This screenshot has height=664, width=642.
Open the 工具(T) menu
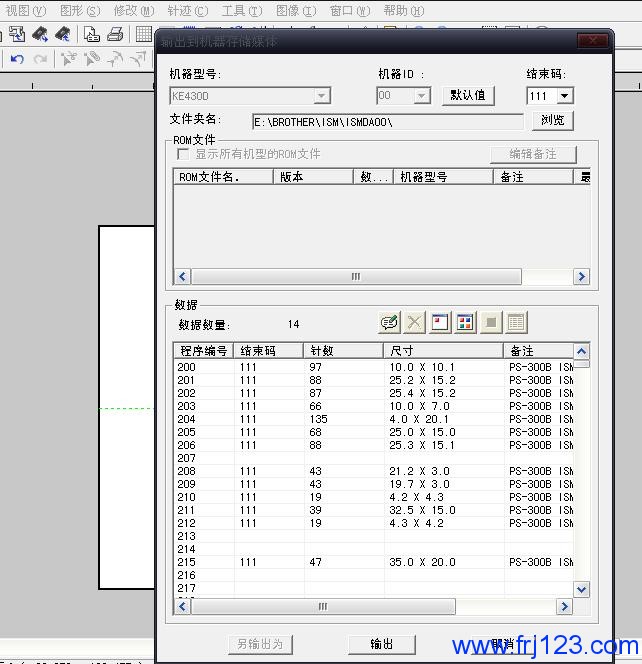[x=241, y=11]
